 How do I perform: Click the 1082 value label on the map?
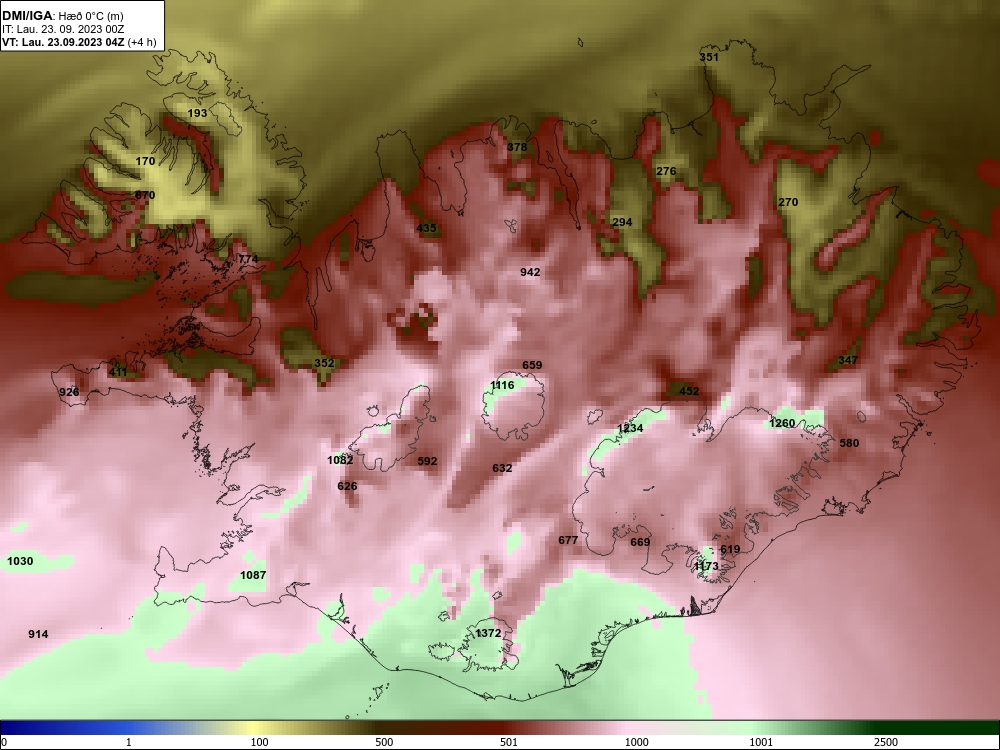click(340, 460)
